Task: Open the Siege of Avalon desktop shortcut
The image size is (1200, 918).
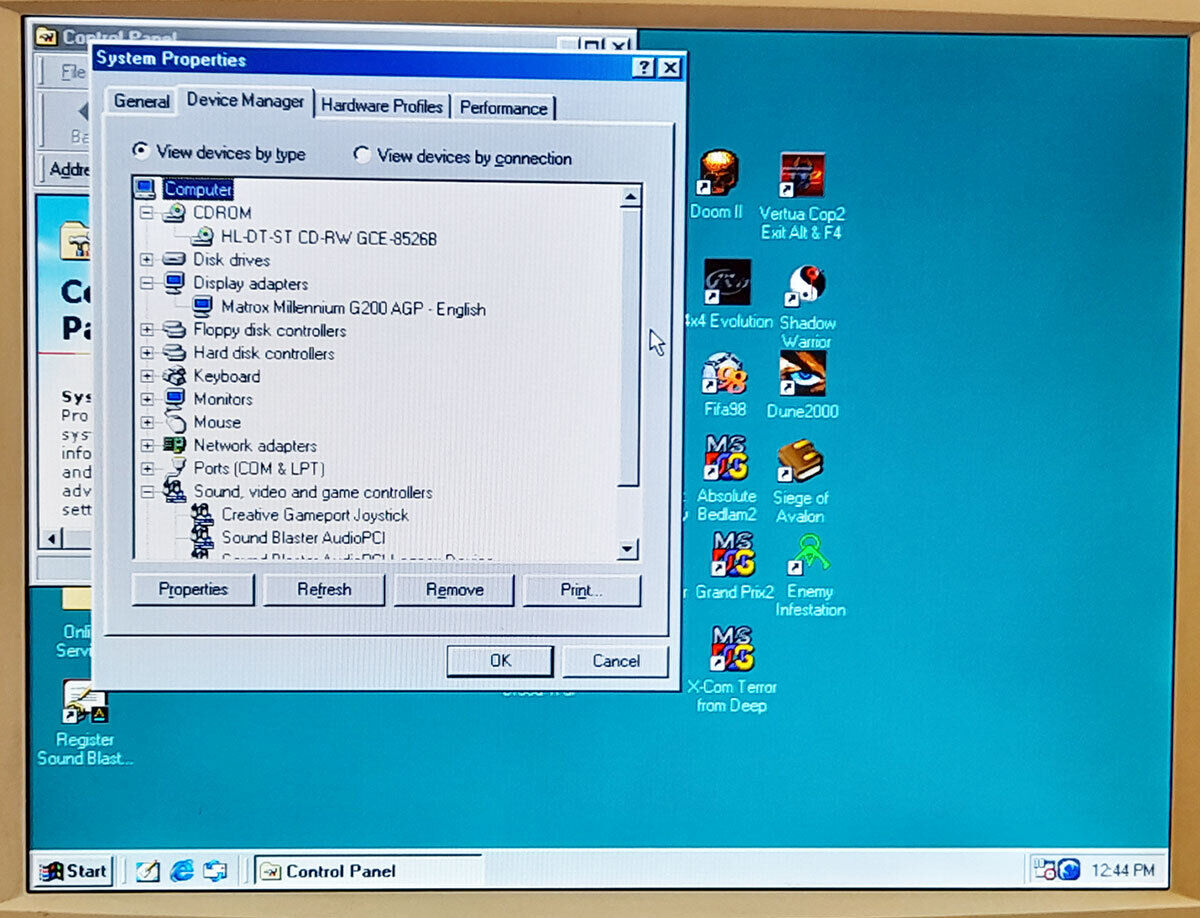Action: [x=800, y=461]
